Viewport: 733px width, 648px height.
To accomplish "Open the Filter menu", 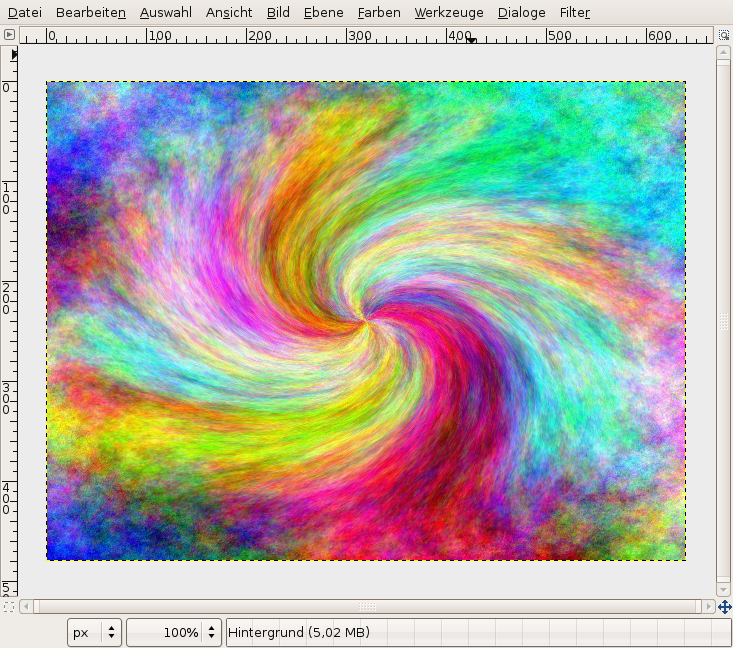I will pyautogui.click(x=575, y=13).
